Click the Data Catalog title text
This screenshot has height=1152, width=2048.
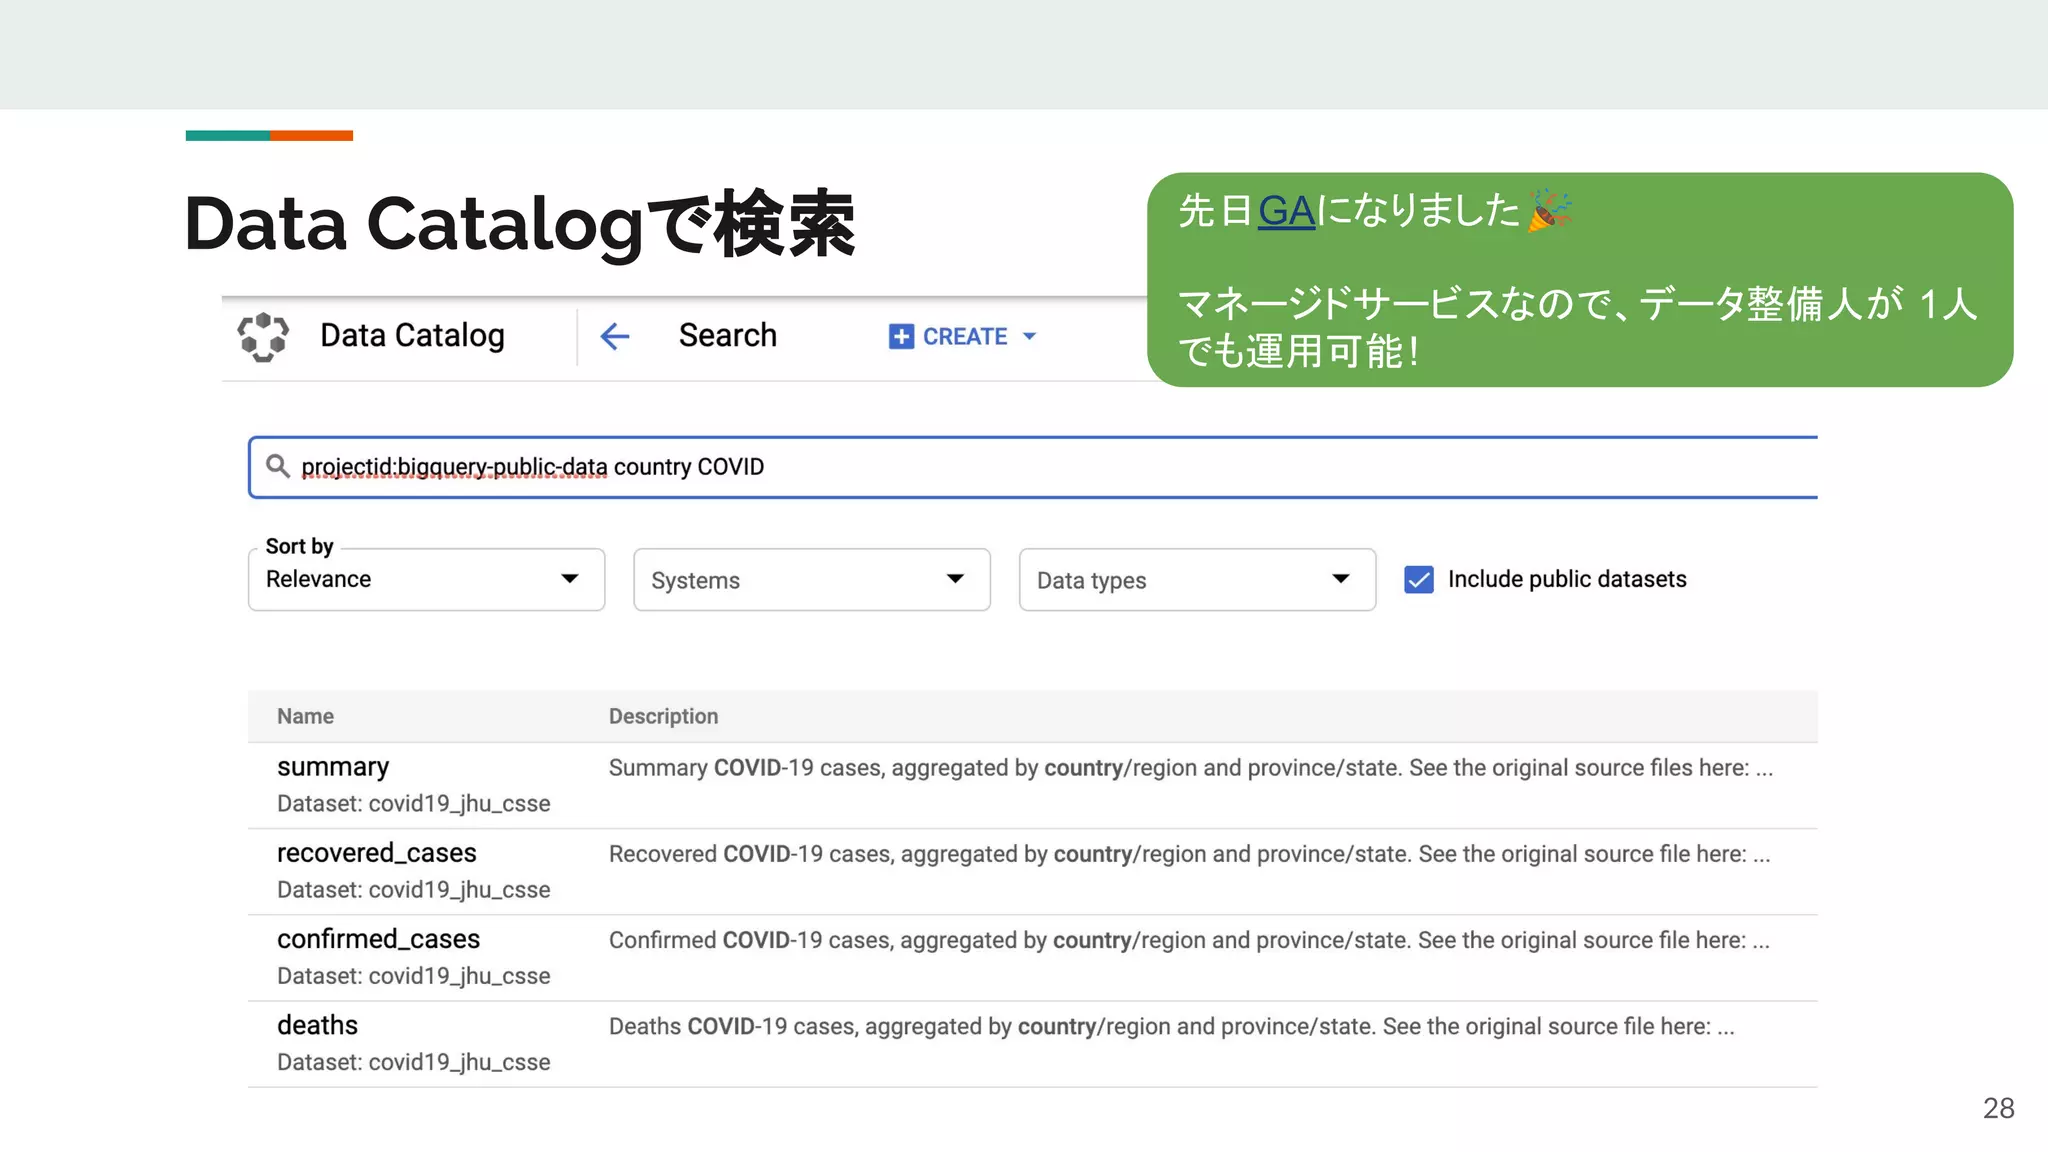(412, 336)
